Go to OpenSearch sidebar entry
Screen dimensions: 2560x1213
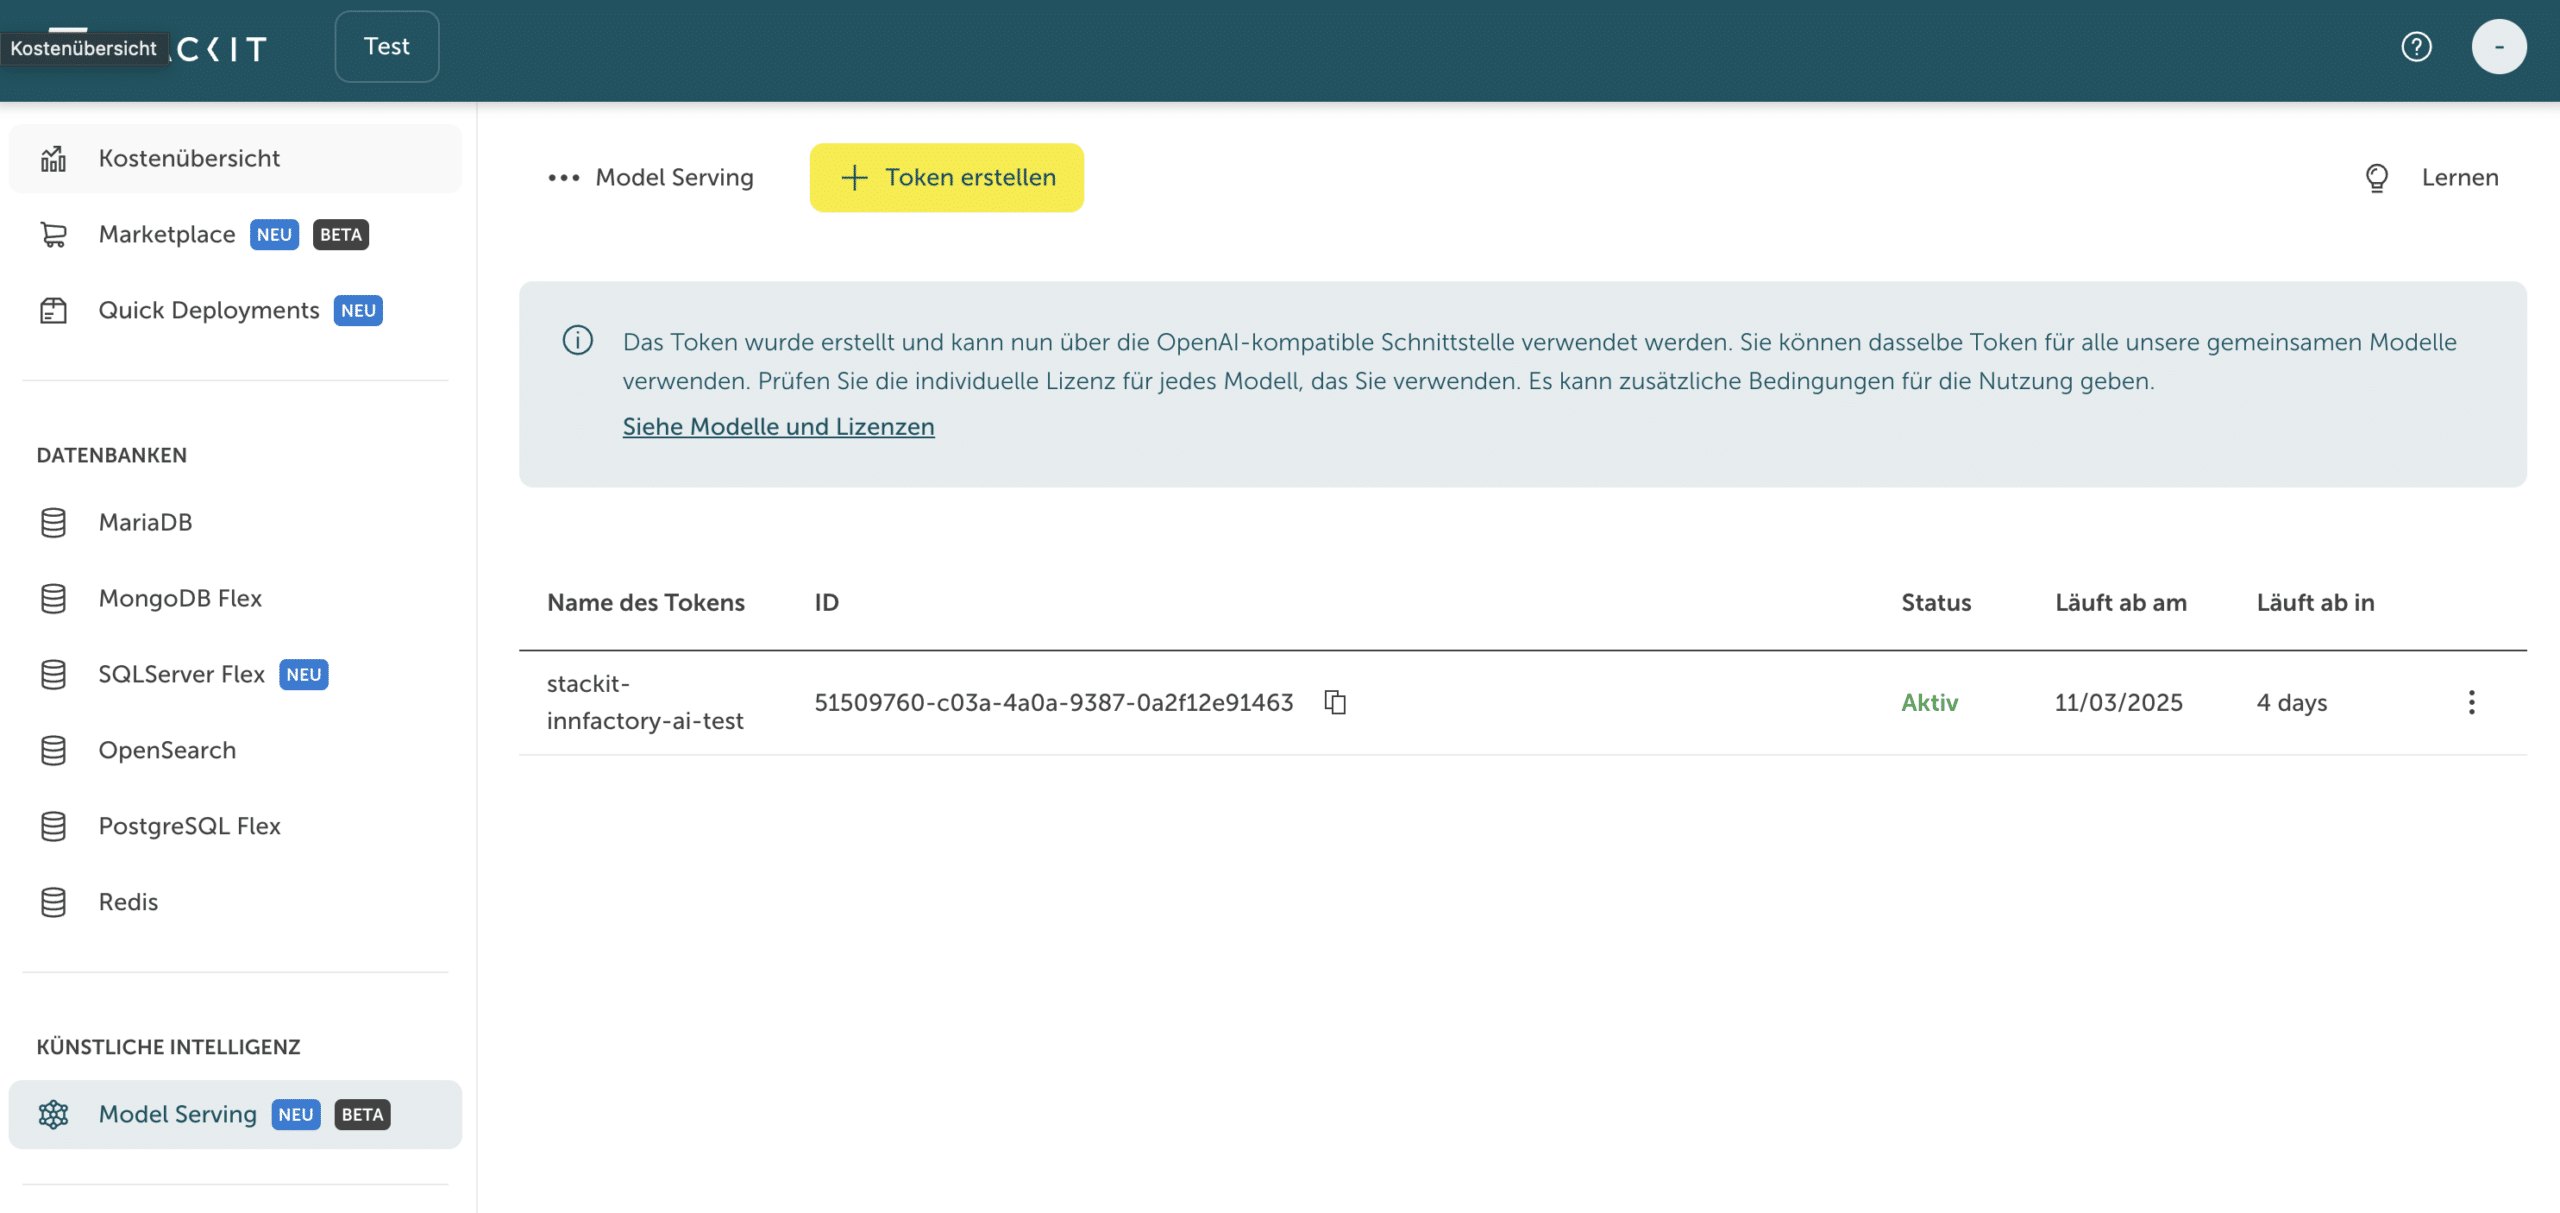pos(167,750)
